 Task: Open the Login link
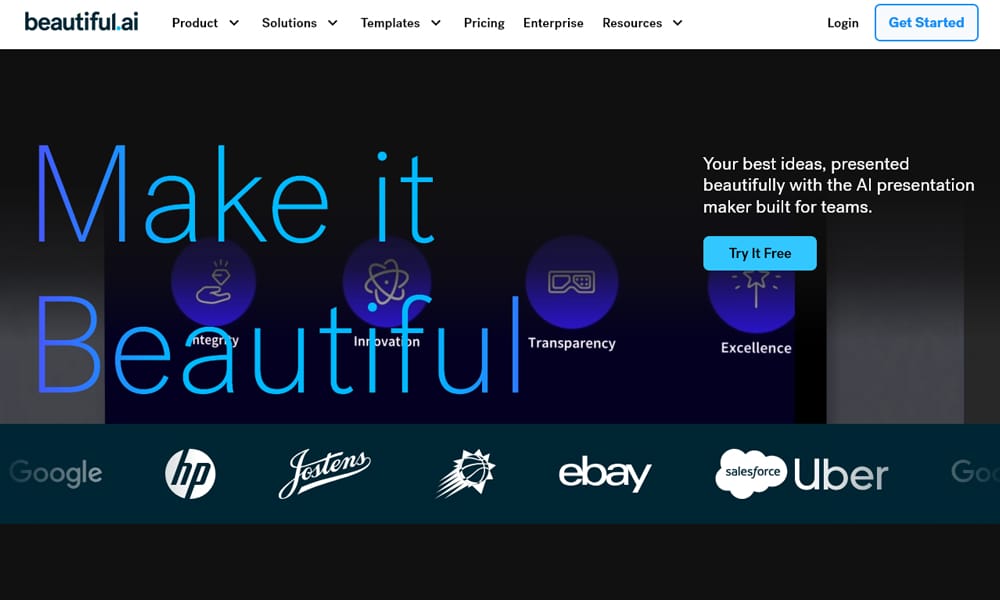point(842,23)
